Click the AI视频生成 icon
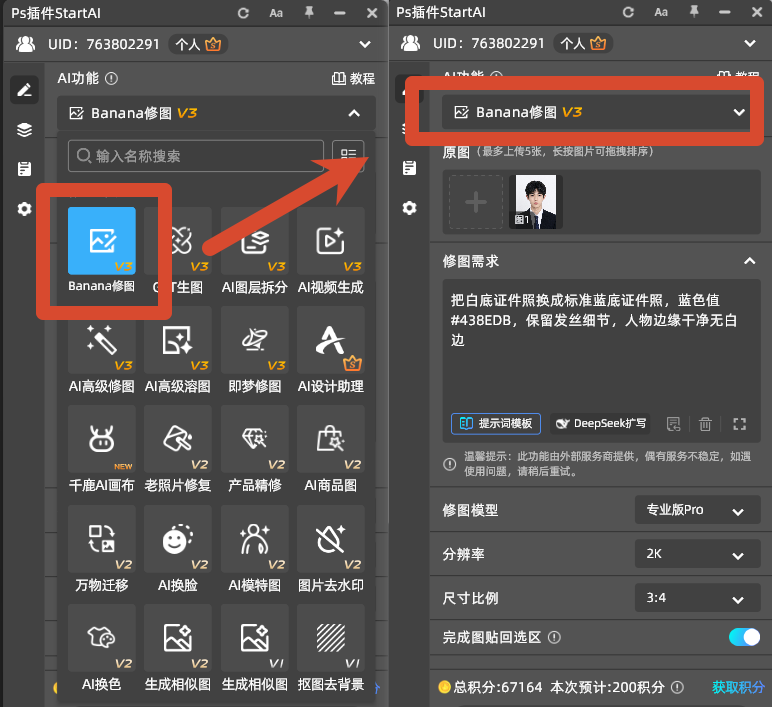The height and width of the screenshot is (707, 772). click(331, 241)
